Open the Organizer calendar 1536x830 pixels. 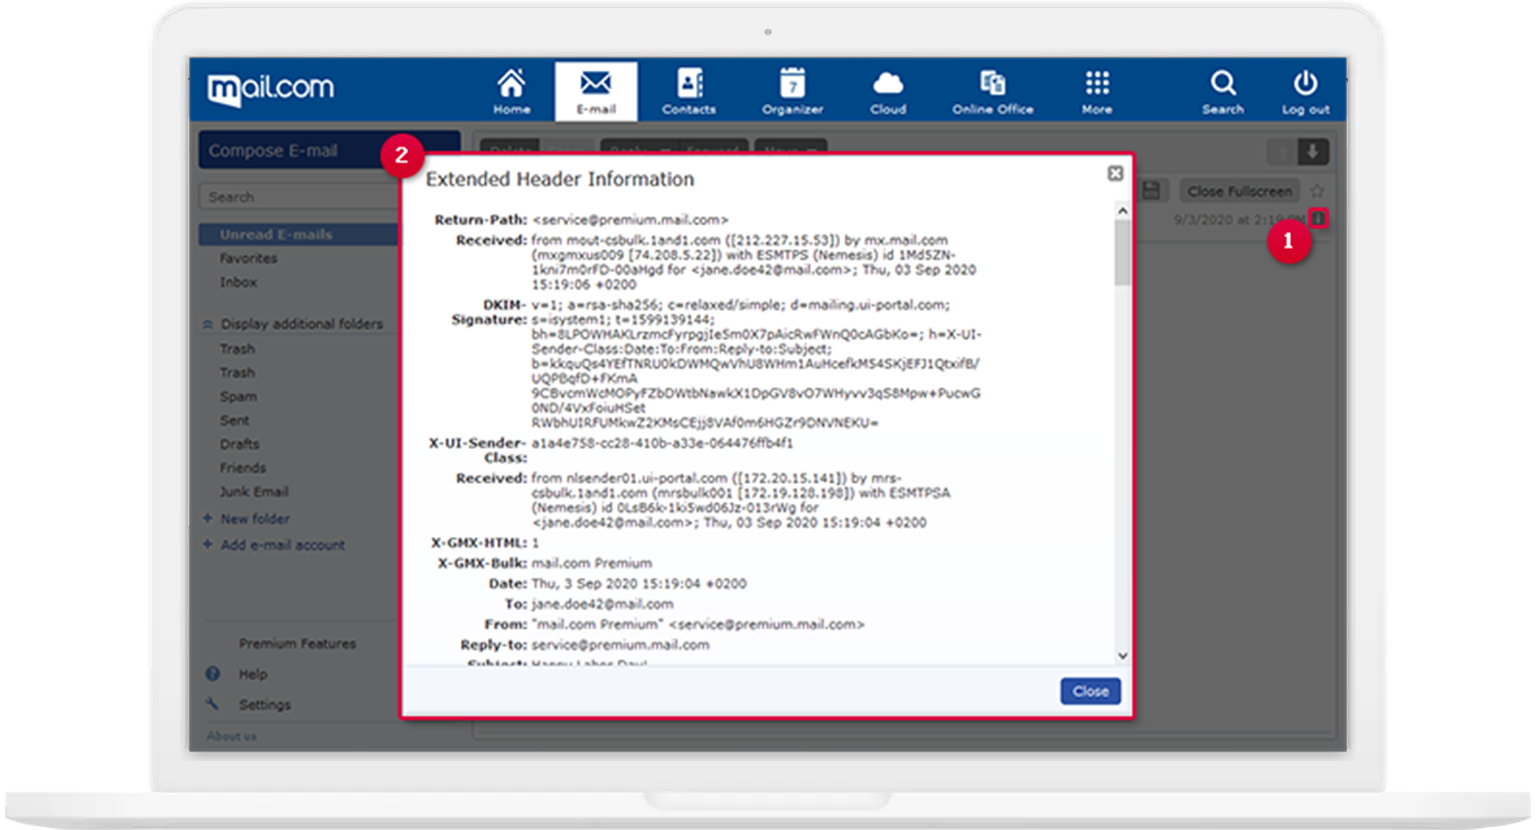(792, 91)
